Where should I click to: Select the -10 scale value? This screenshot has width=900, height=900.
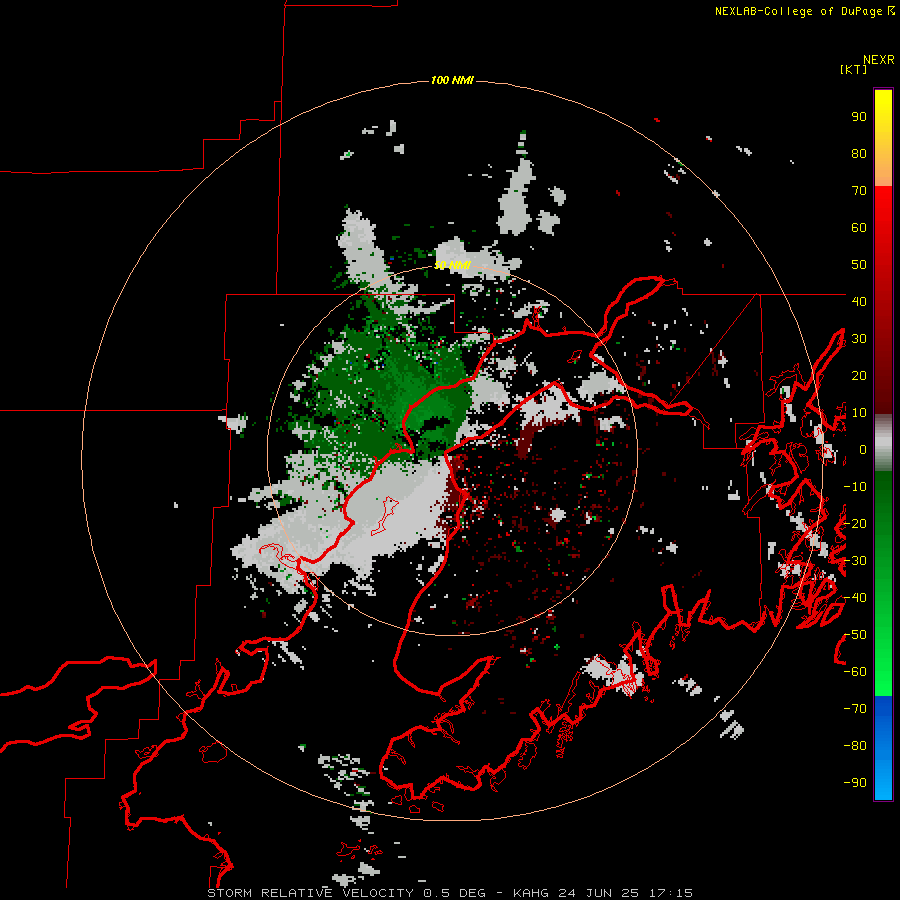pyautogui.click(x=855, y=487)
